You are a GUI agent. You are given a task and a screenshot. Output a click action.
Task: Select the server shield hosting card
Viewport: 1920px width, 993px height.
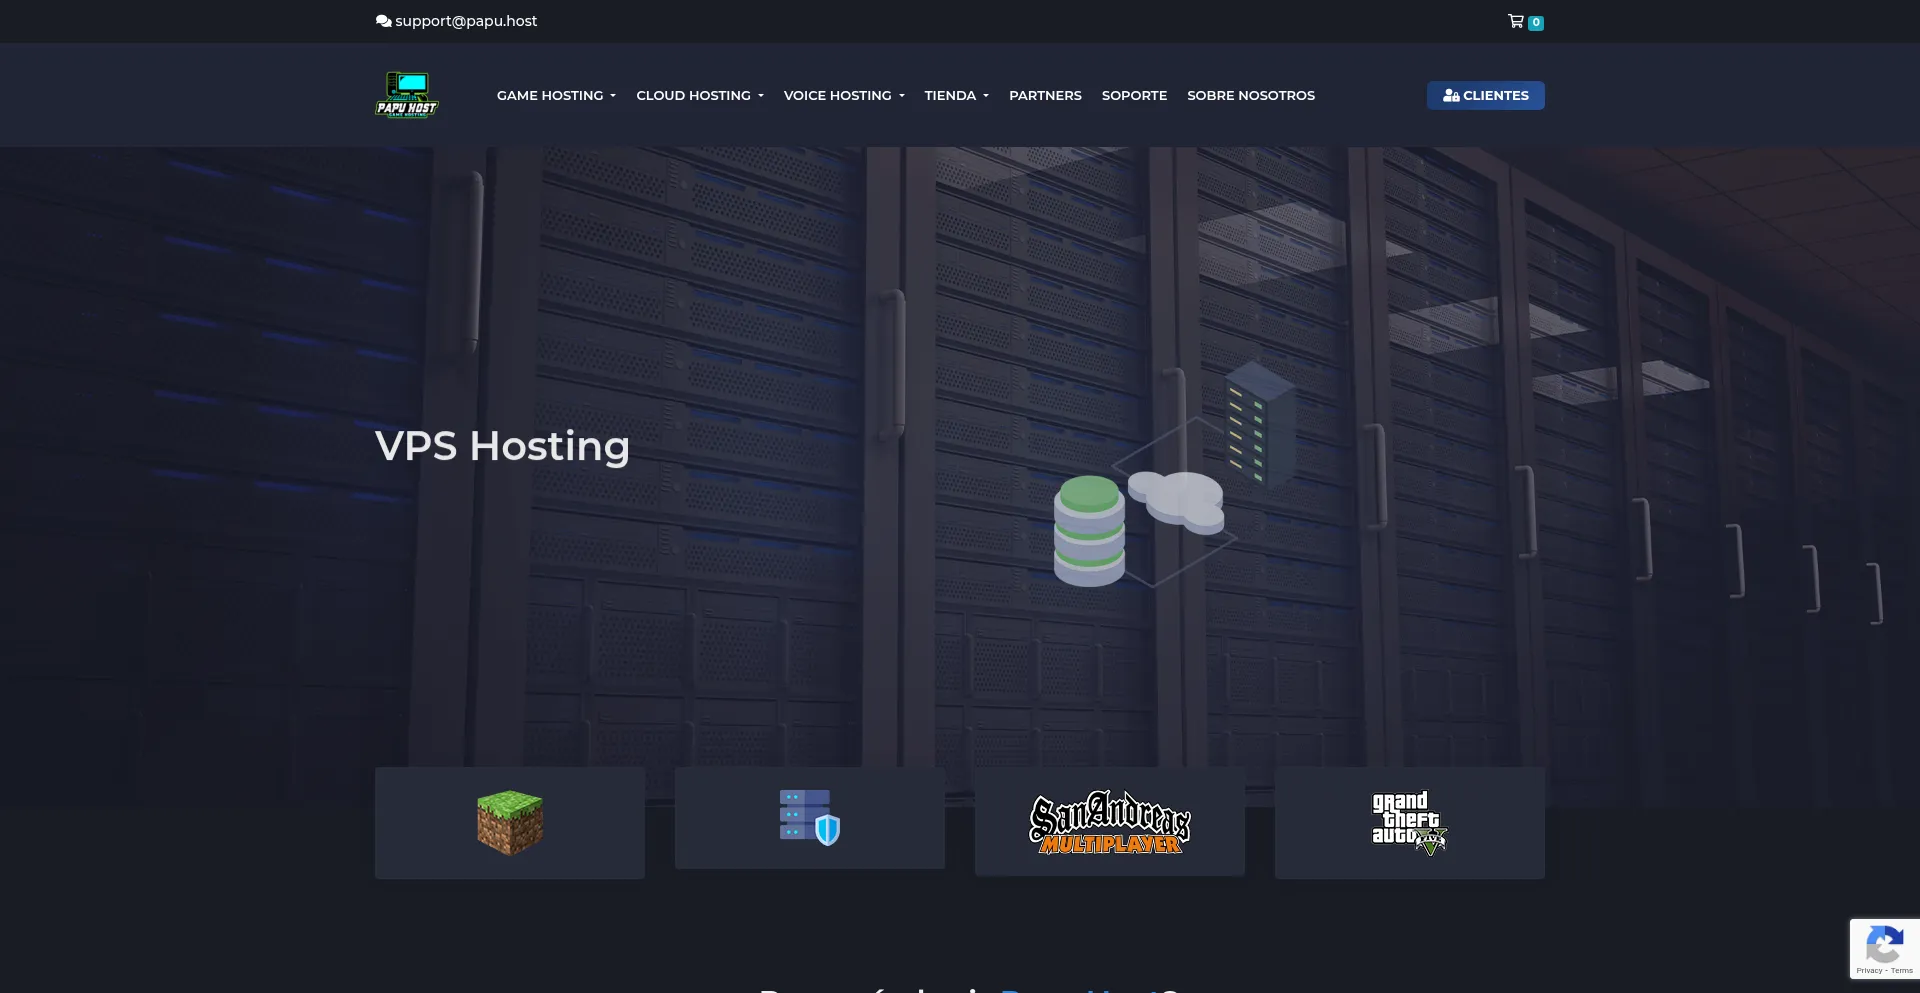point(809,818)
